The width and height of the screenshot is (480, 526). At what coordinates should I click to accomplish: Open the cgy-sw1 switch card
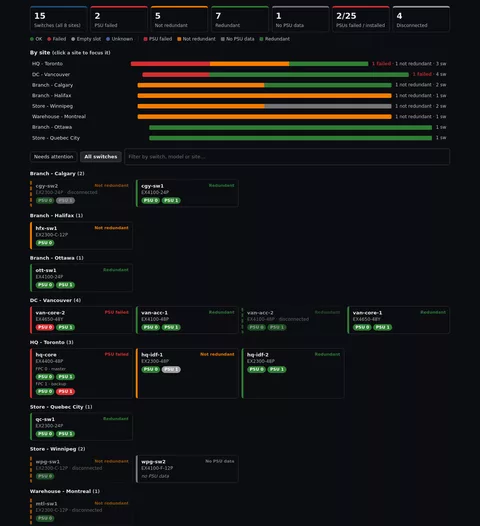coord(187,193)
